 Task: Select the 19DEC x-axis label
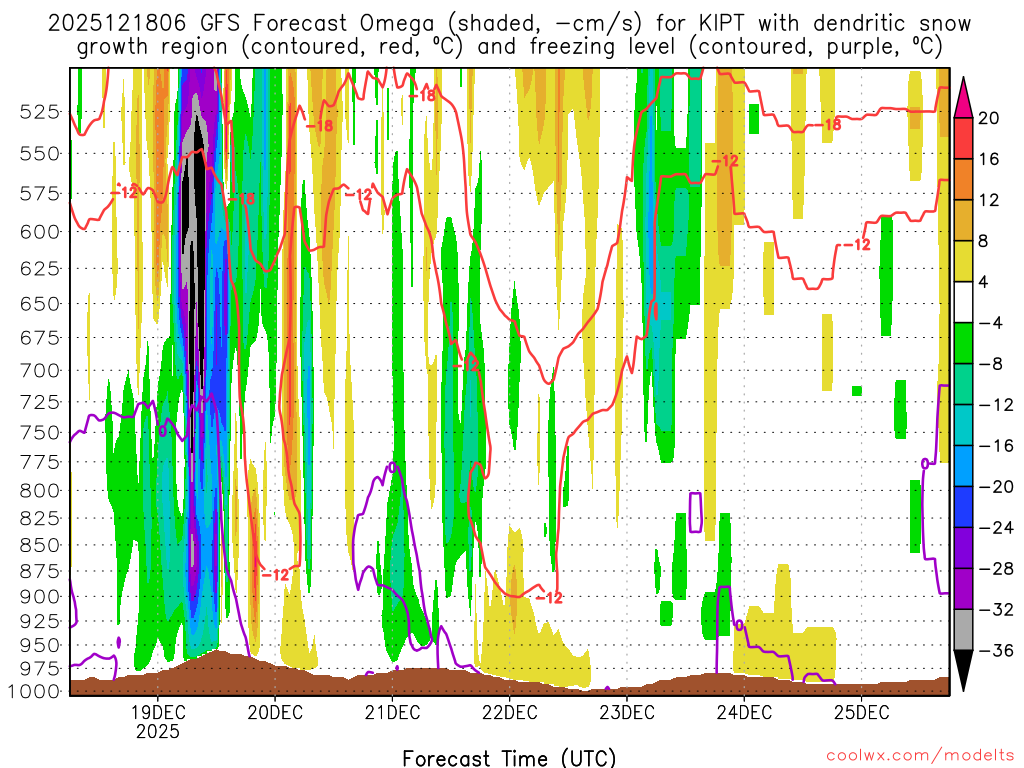tap(157, 712)
